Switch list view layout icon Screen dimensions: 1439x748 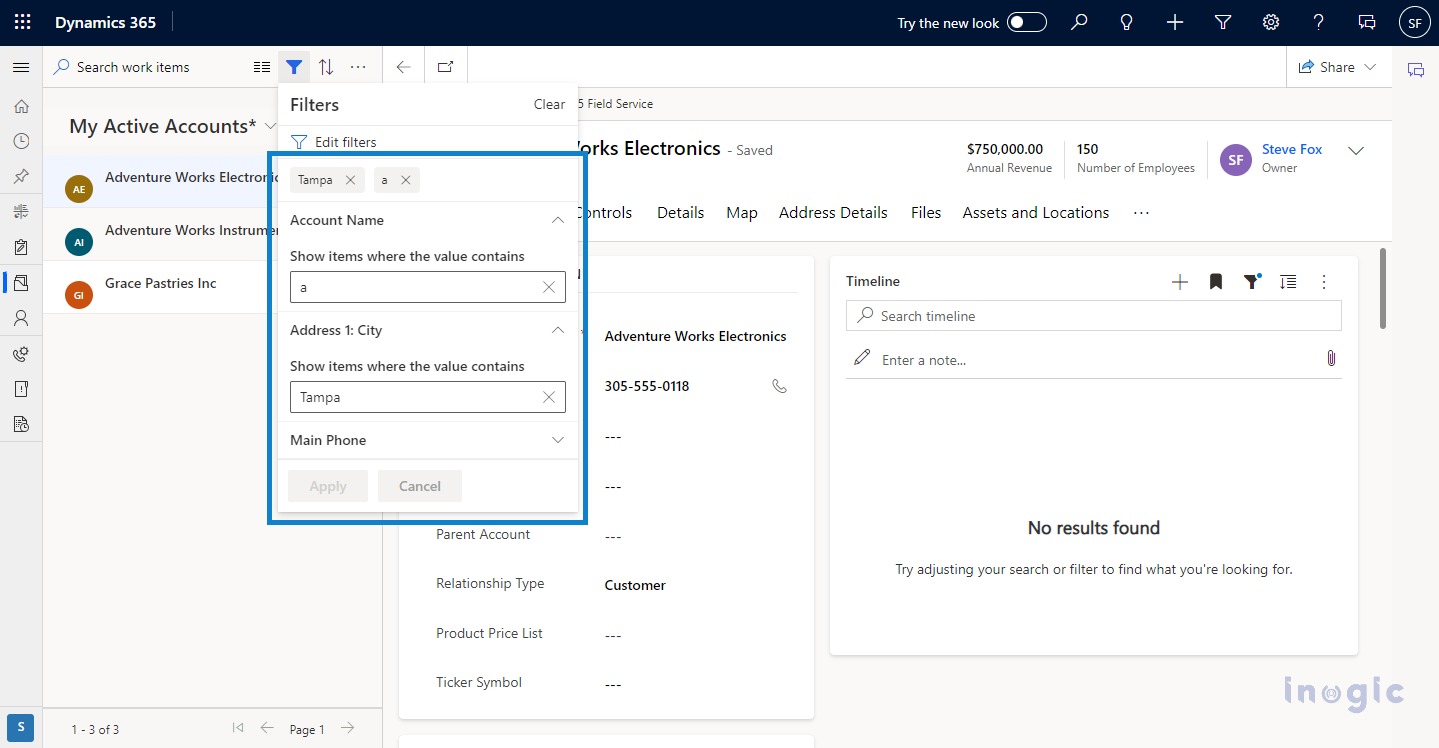coord(262,67)
